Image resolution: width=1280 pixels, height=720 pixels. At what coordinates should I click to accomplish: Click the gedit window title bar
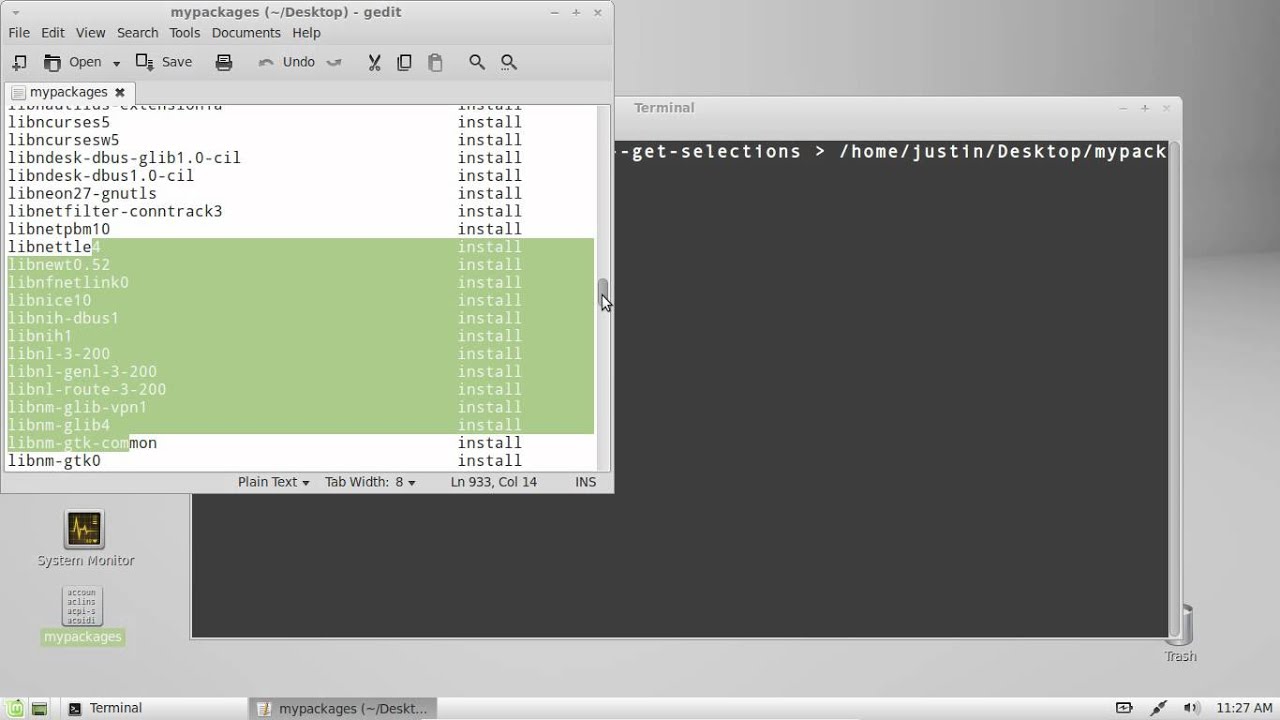[306, 12]
